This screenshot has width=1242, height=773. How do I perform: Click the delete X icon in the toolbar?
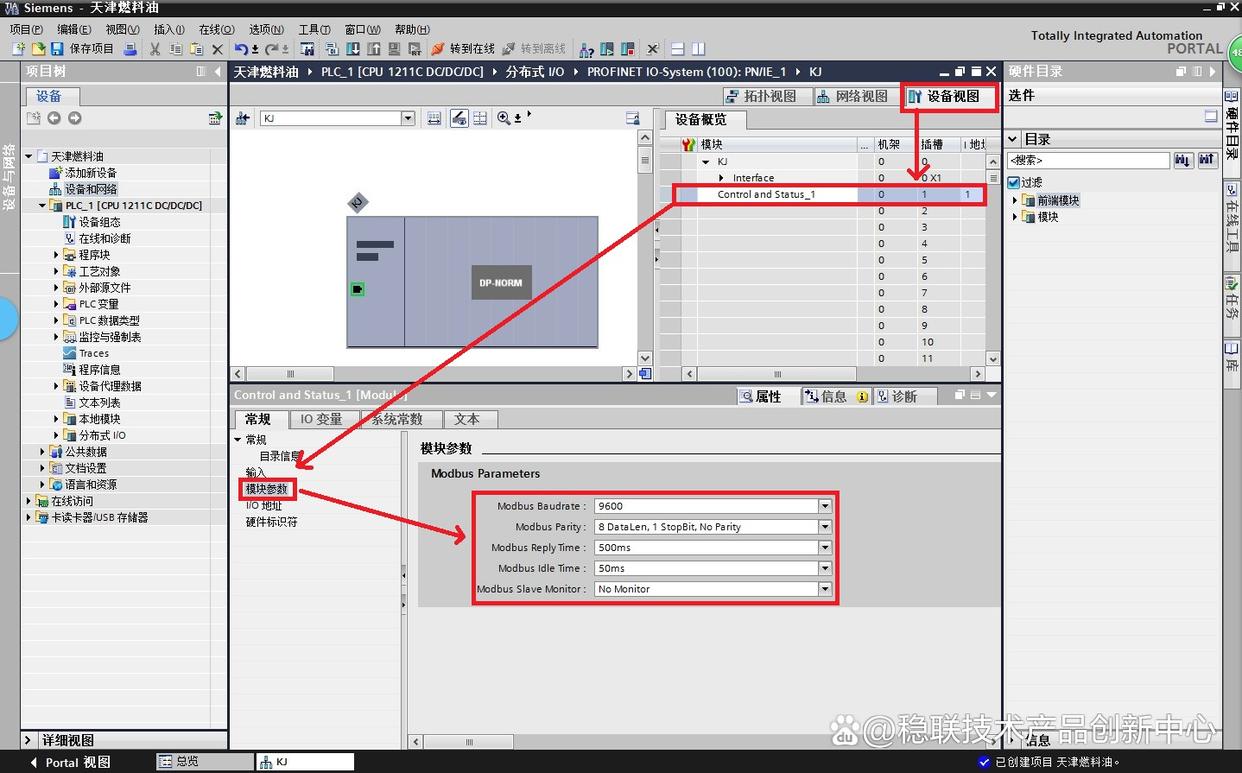[x=218, y=48]
